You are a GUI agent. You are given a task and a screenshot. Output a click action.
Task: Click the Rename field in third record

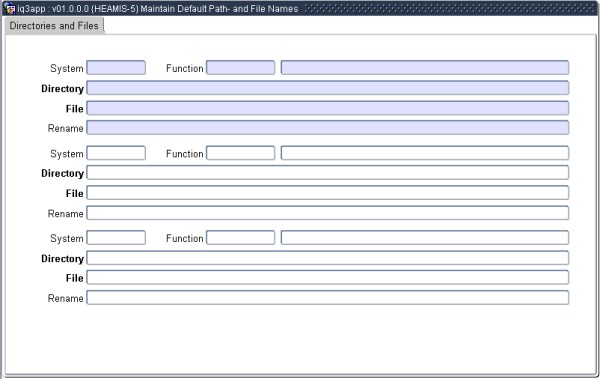328,298
